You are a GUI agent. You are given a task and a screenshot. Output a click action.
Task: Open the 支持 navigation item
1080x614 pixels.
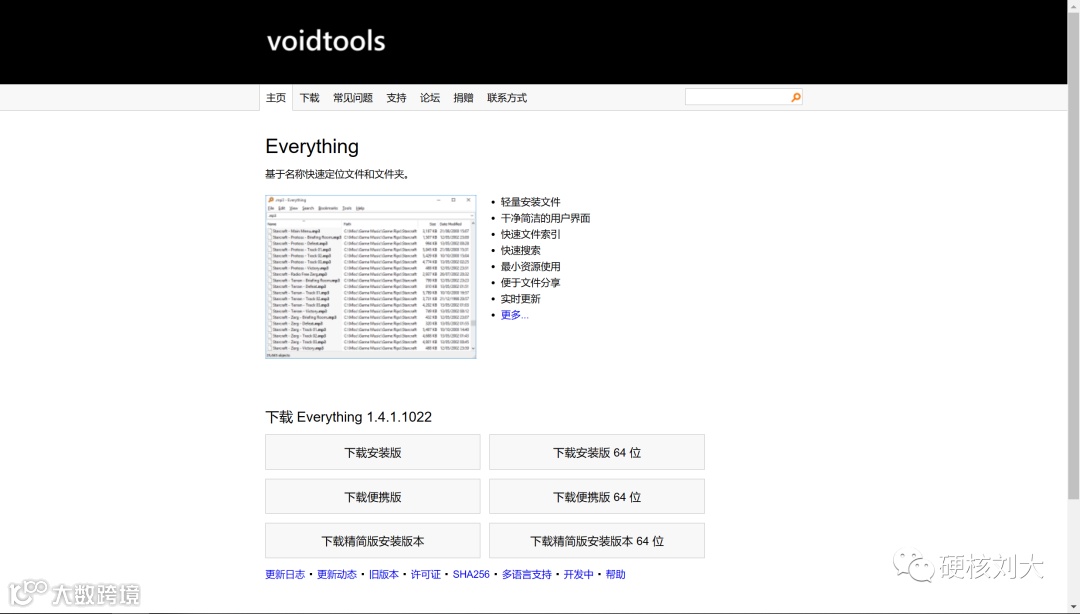[x=396, y=98]
